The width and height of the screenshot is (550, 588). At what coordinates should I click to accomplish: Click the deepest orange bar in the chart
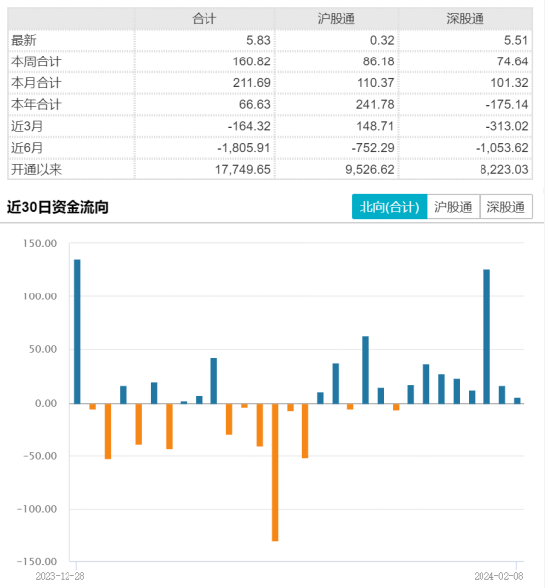pos(275,472)
